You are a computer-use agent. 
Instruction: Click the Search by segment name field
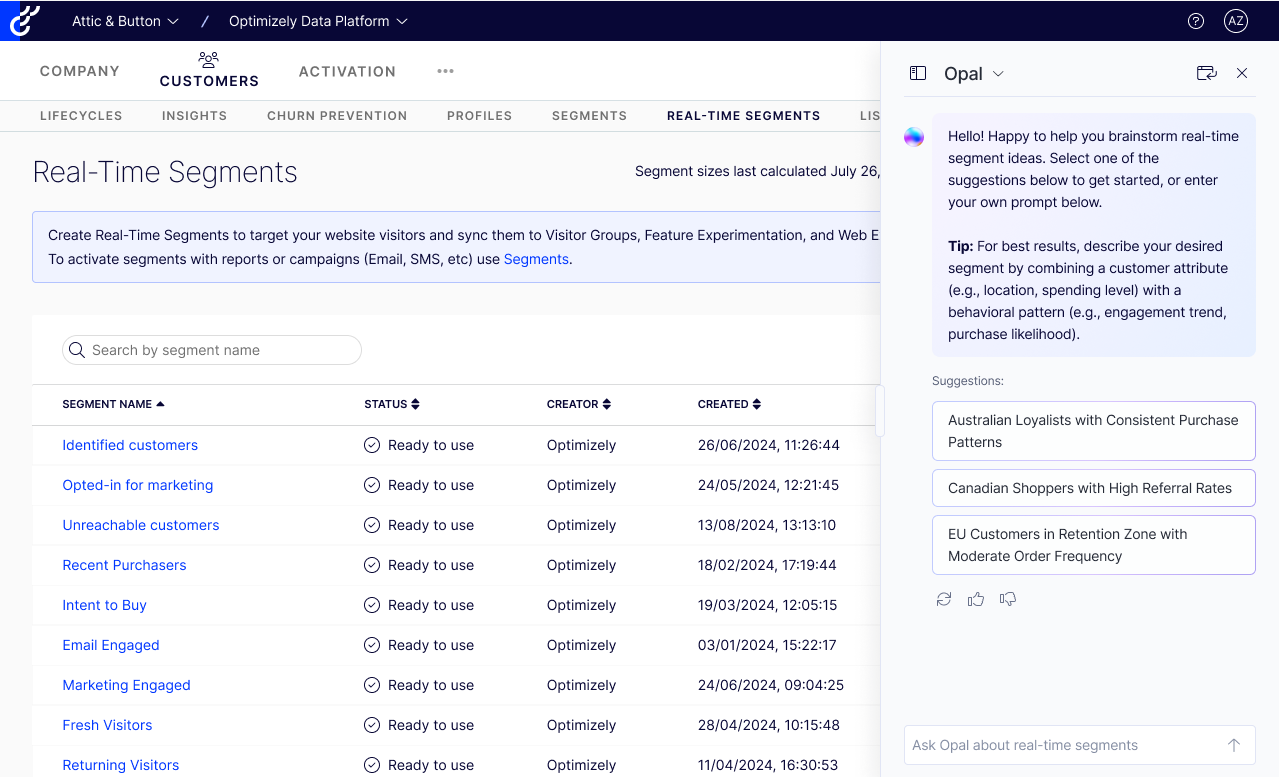coord(212,350)
